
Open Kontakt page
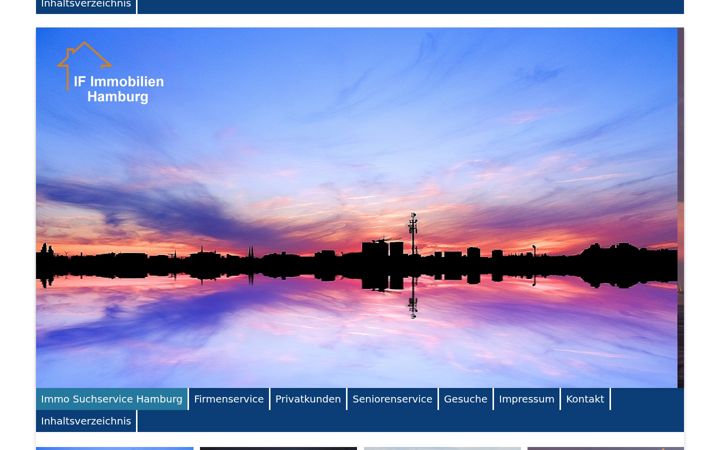[x=585, y=399]
